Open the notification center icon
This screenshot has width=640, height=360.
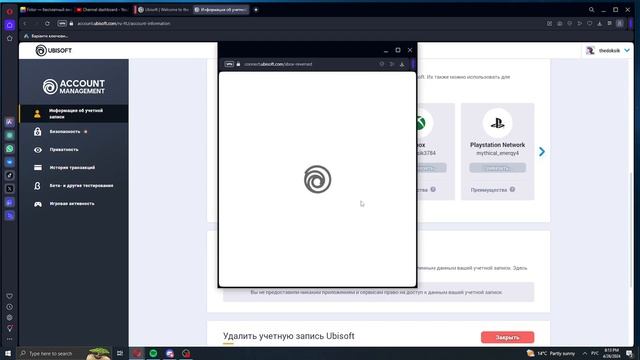[x=629, y=353]
